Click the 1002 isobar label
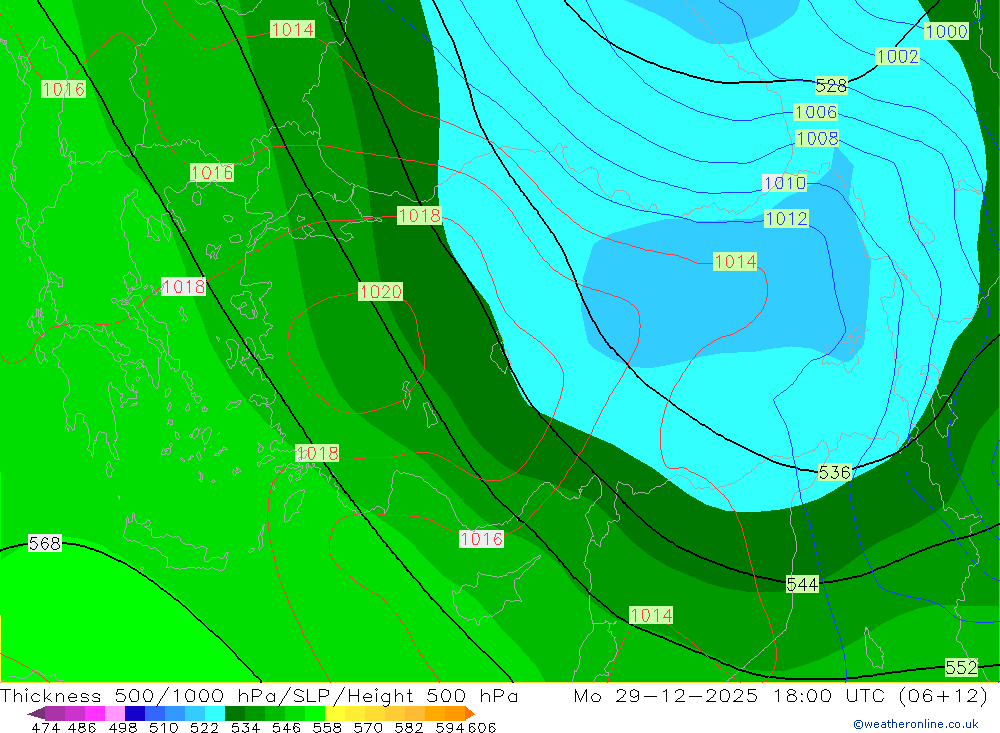The height and width of the screenshot is (733, 1000). click(x=897, y=56)
